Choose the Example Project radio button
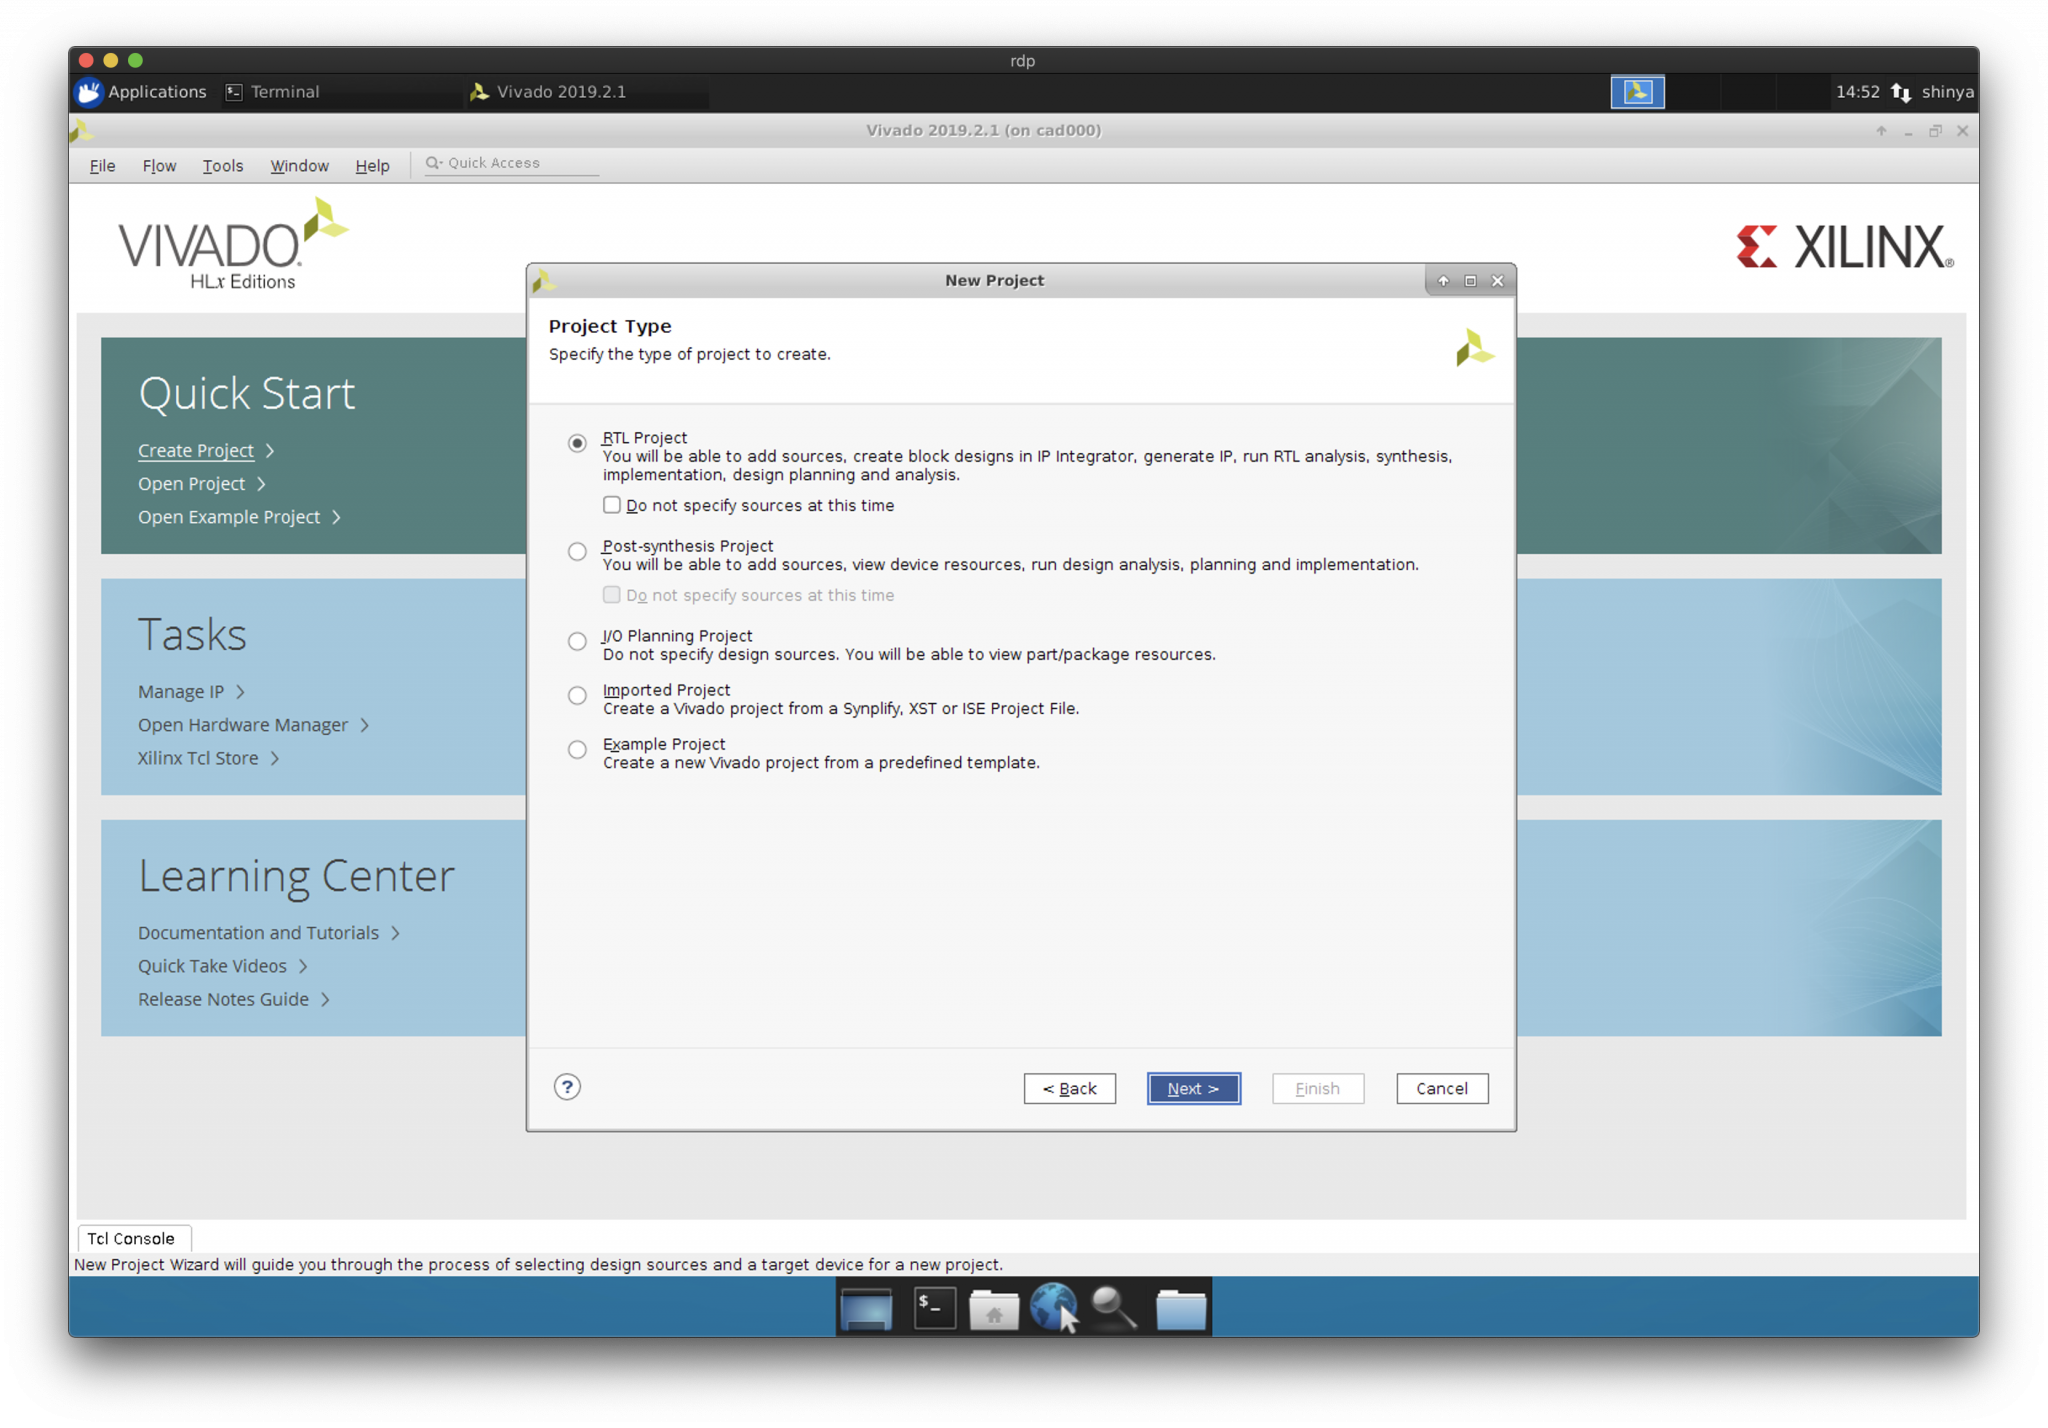Image resolution: width=2048 pixels, height=1428 pixels. (577, 749)
